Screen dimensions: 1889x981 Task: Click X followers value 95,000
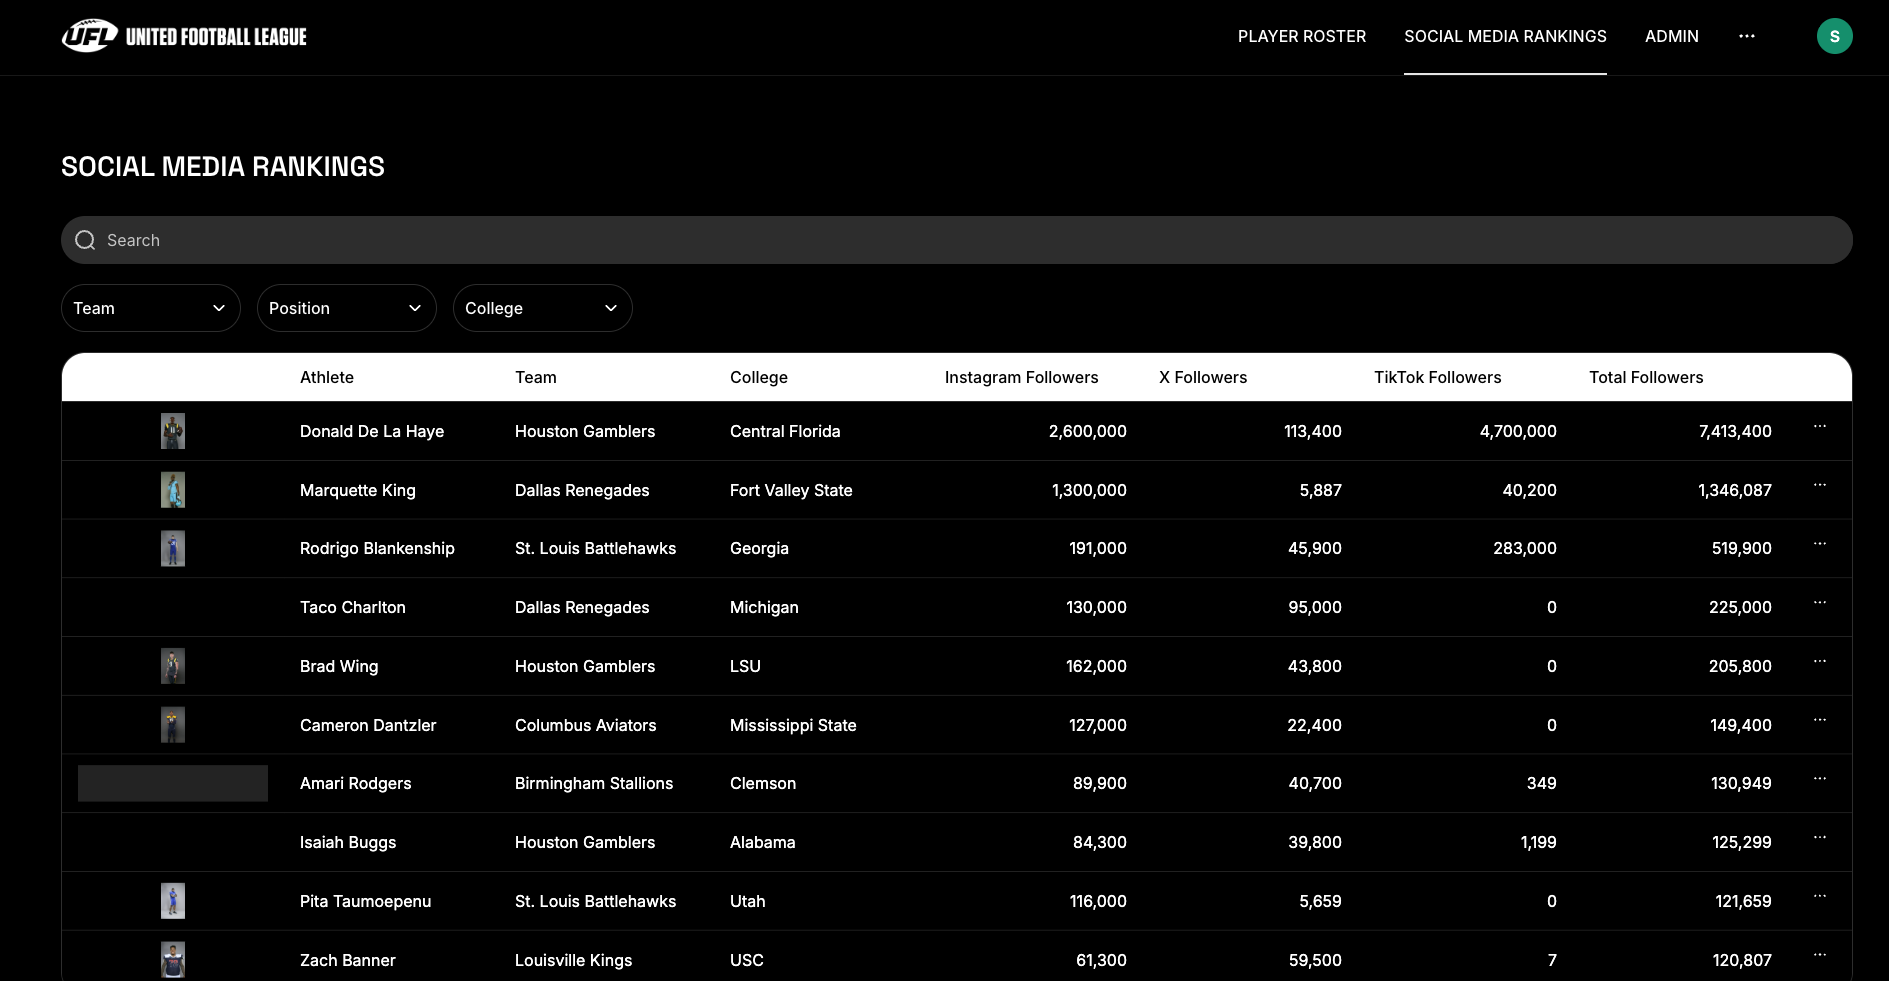[x=1315, y=607]
